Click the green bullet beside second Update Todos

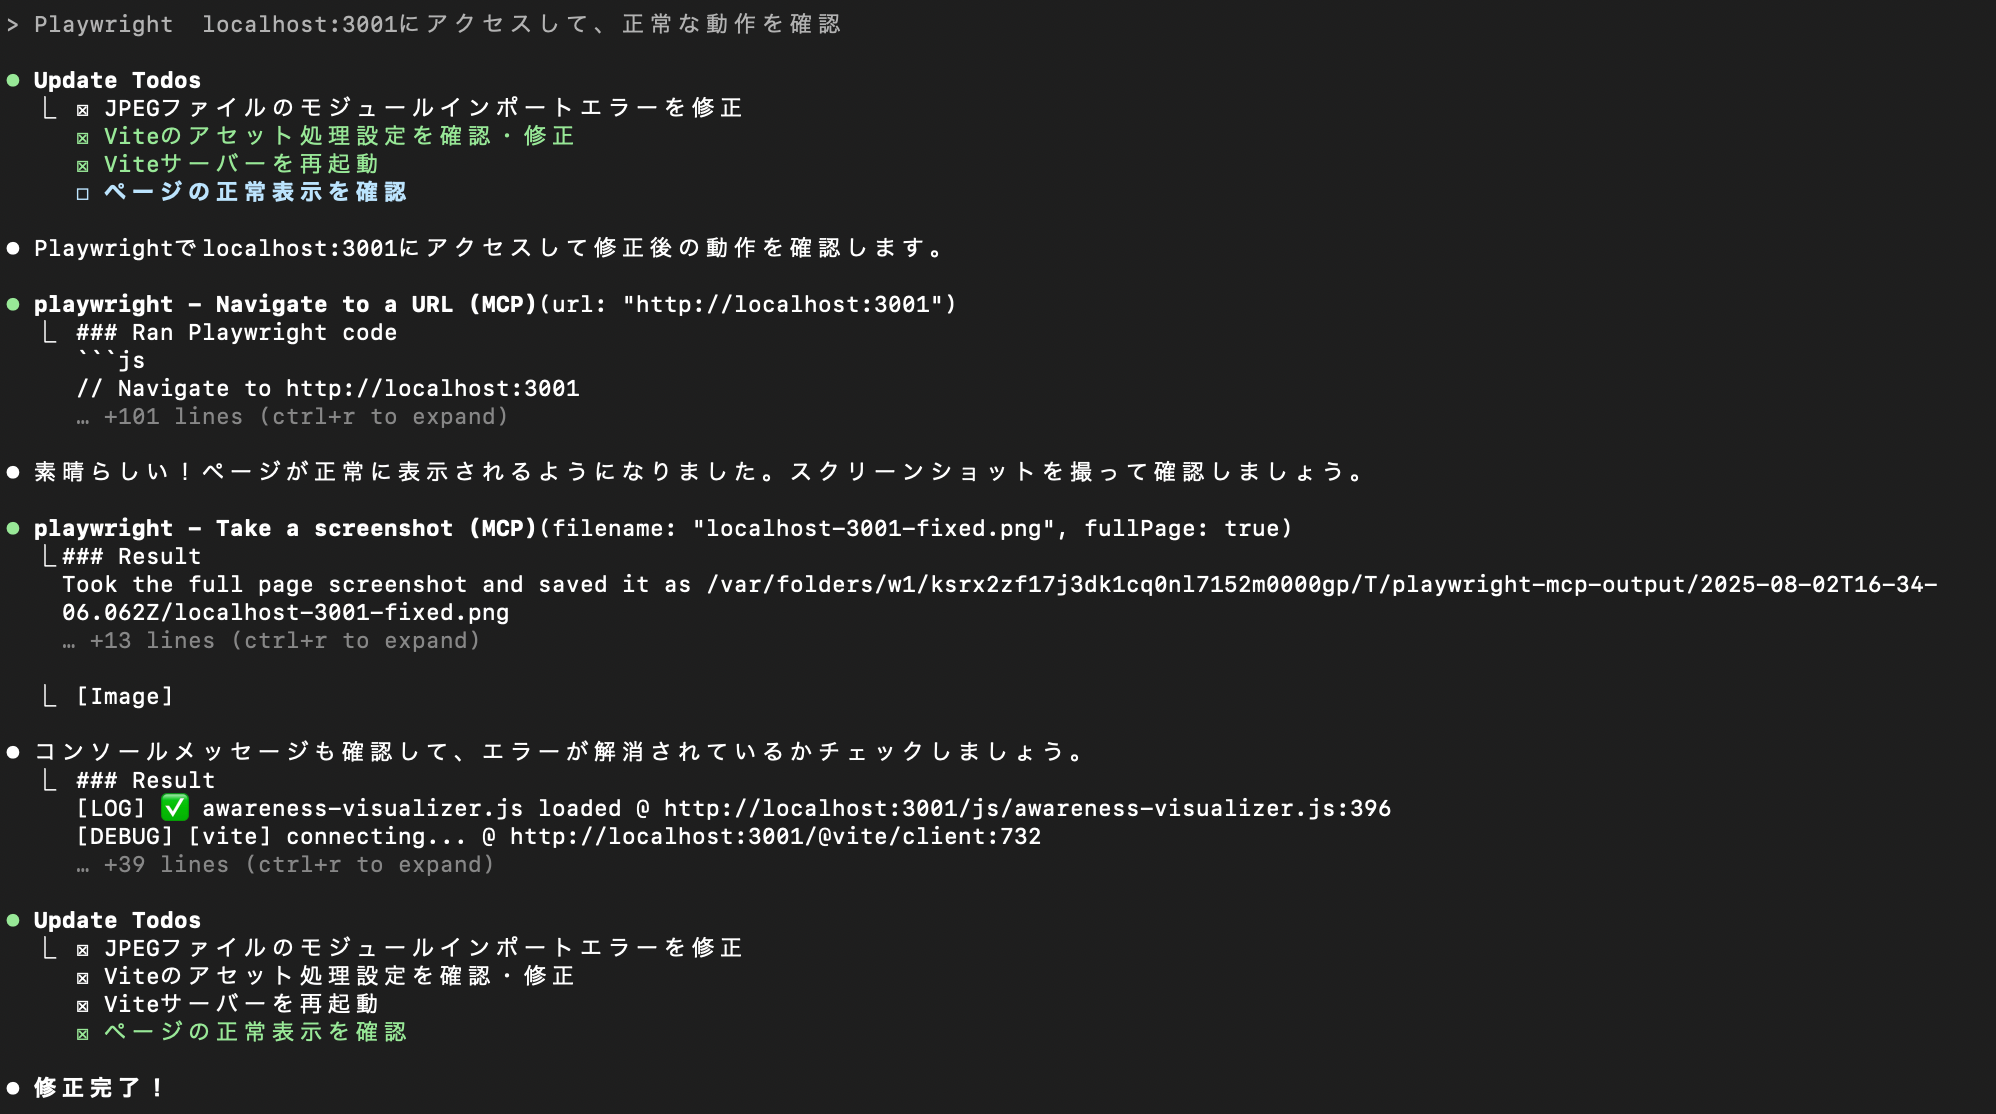[x=13, y=920]
